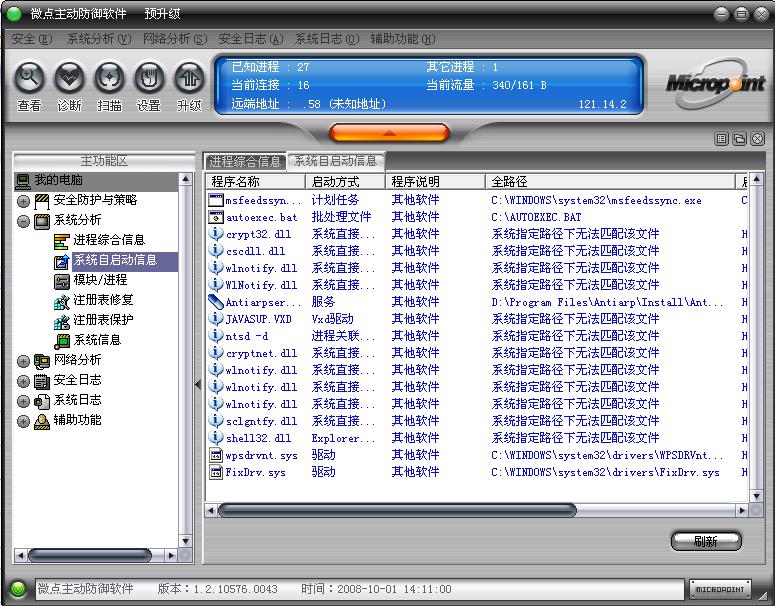Select the crypt32.dll row
The height and width of the screenshot is (606, 775).
tap(477, 234)
